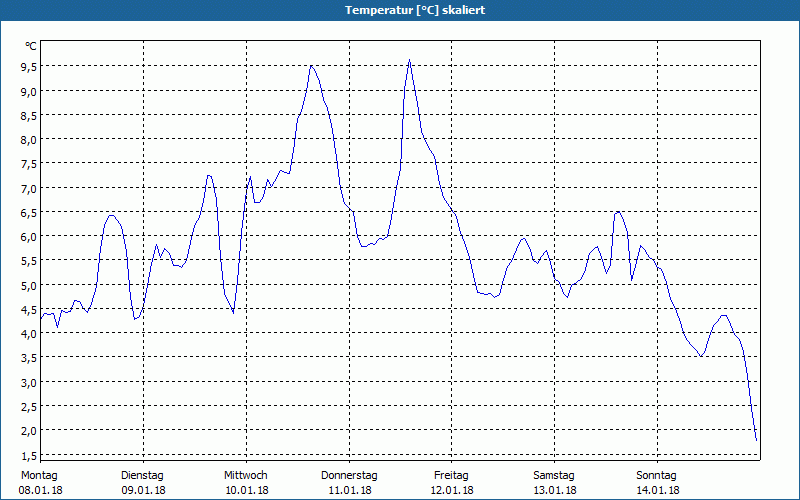Image resolution: width=800 pixels, height=500 pixels.
Task: Click the 7,0 y-axis label
Action: click(28, 188)
